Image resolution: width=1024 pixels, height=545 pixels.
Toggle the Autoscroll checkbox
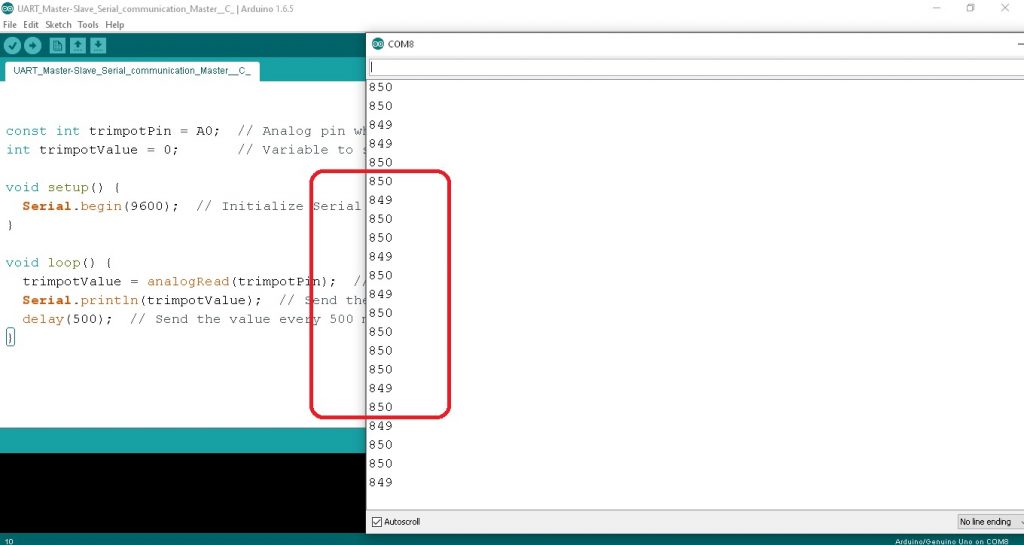[376, 522]
